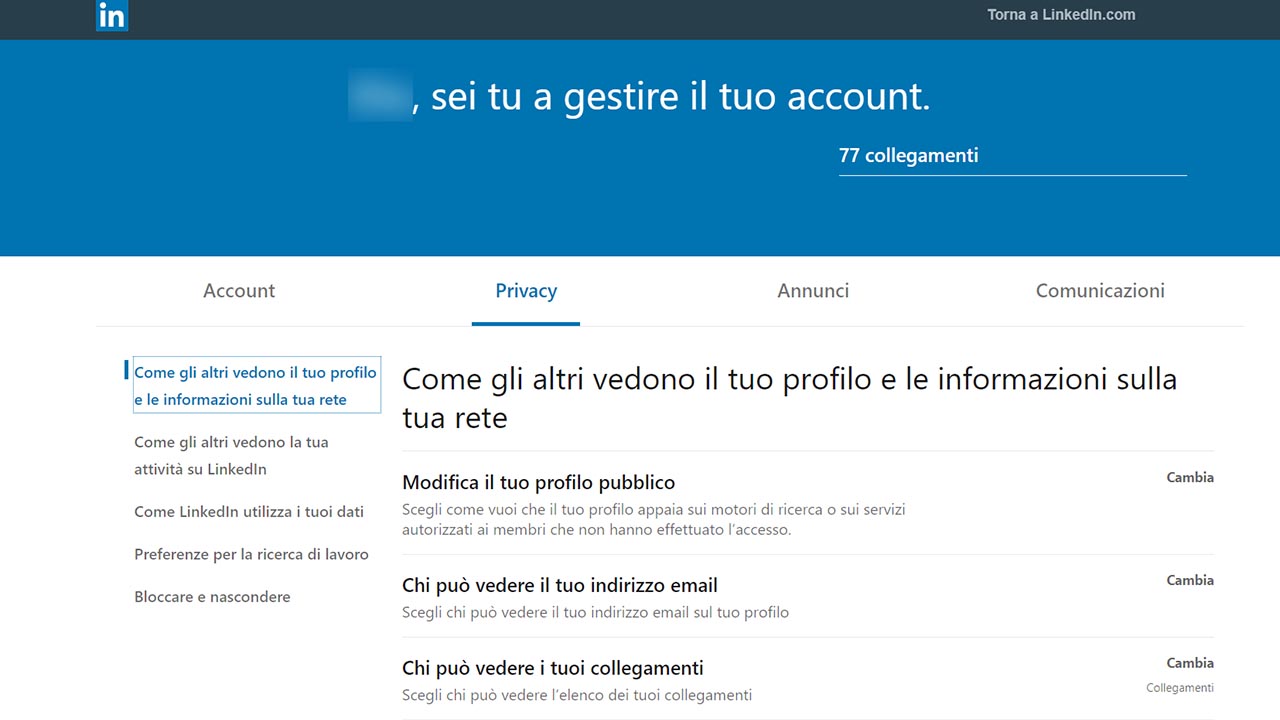This screenshot has height=720, width=1280.
Task: Click Cambia for Modifica il tuo profilo pubblico
Action: pyautogui.click(x=1190, y=478)
